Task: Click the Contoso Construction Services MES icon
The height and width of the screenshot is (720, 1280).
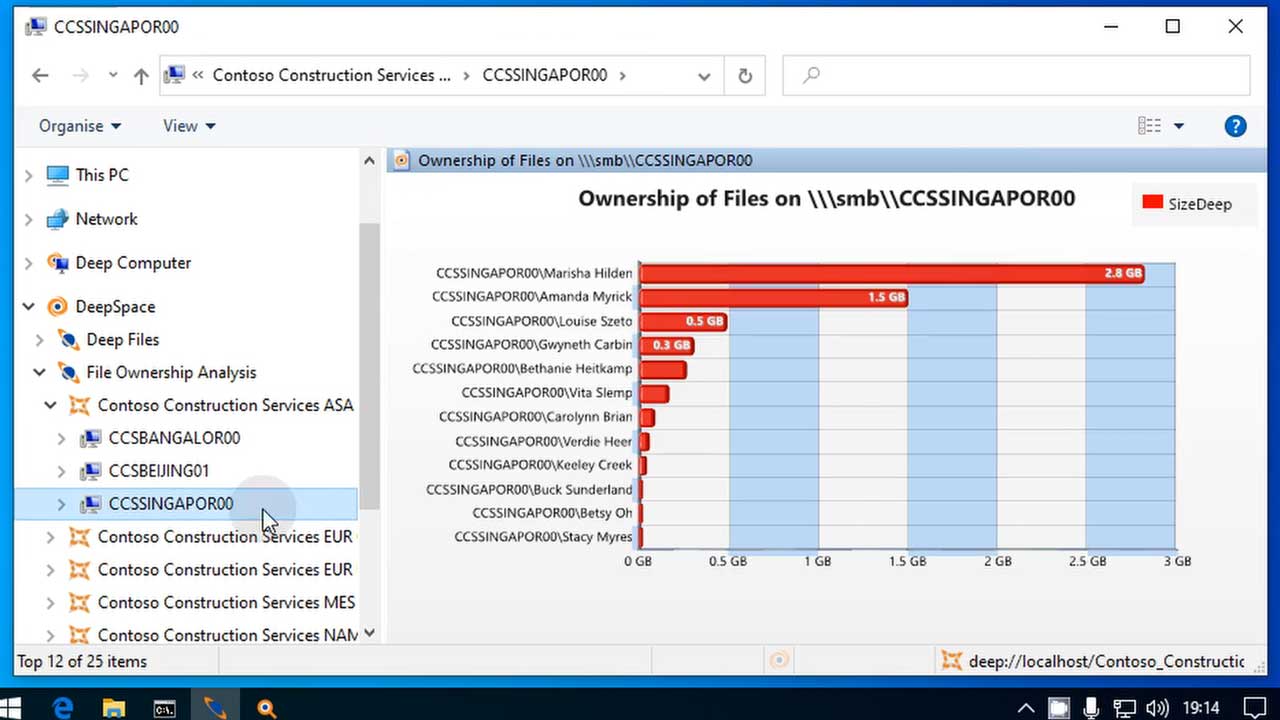Action: [x=79, y=602]
